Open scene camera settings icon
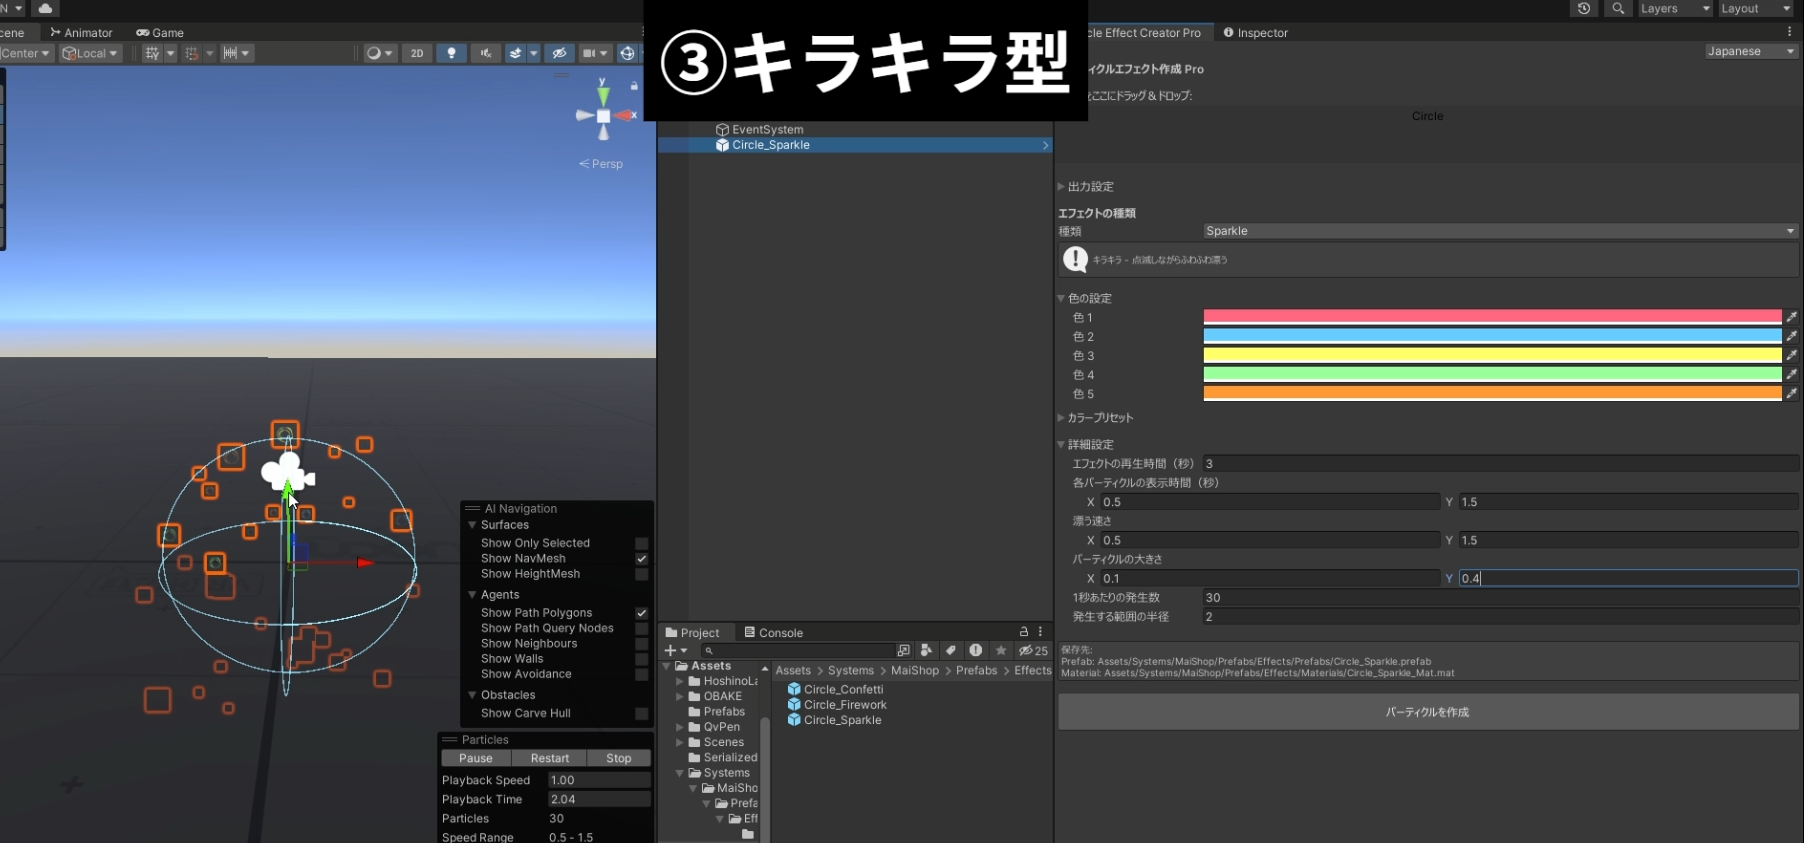This screenshot has height=843, width=1804. pos(589,53)
